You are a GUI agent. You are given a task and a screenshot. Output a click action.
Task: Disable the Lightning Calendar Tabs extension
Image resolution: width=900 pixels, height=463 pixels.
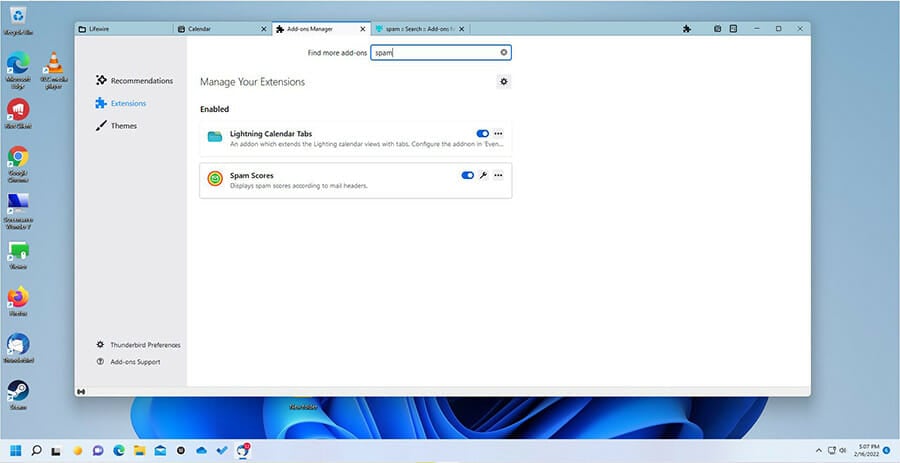point(483,134)
